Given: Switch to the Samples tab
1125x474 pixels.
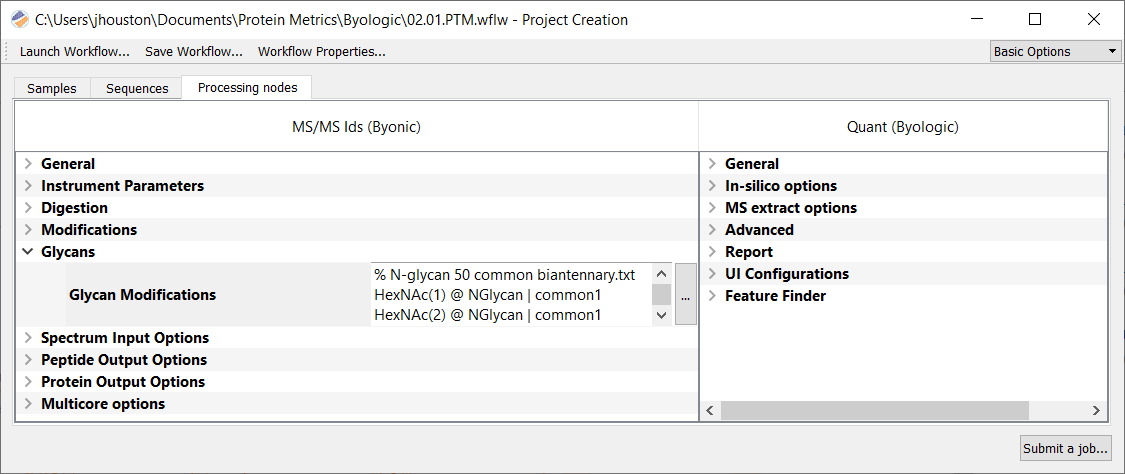Looking at the screenshot, I should pos(52,88).
